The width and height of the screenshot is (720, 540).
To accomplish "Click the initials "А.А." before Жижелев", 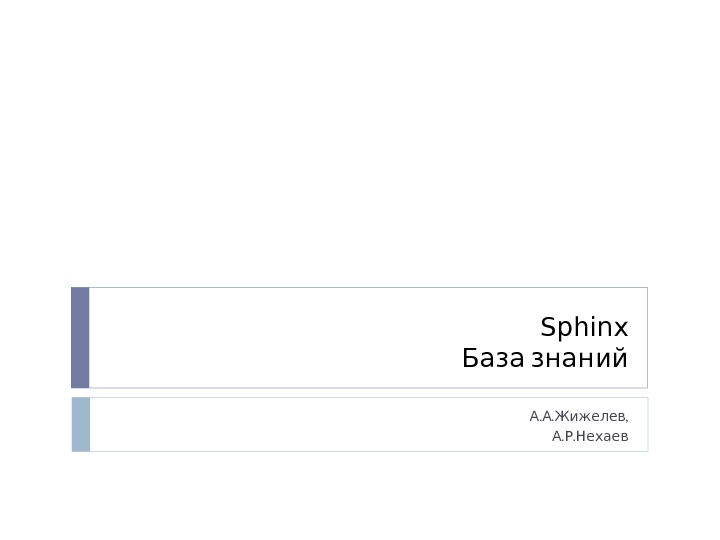I will pos(541,415).
